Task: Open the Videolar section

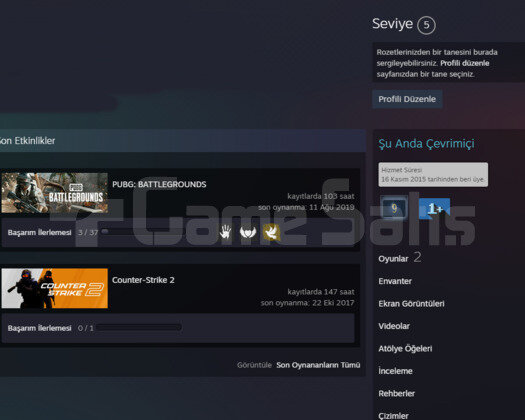Action: pos(394,326)
